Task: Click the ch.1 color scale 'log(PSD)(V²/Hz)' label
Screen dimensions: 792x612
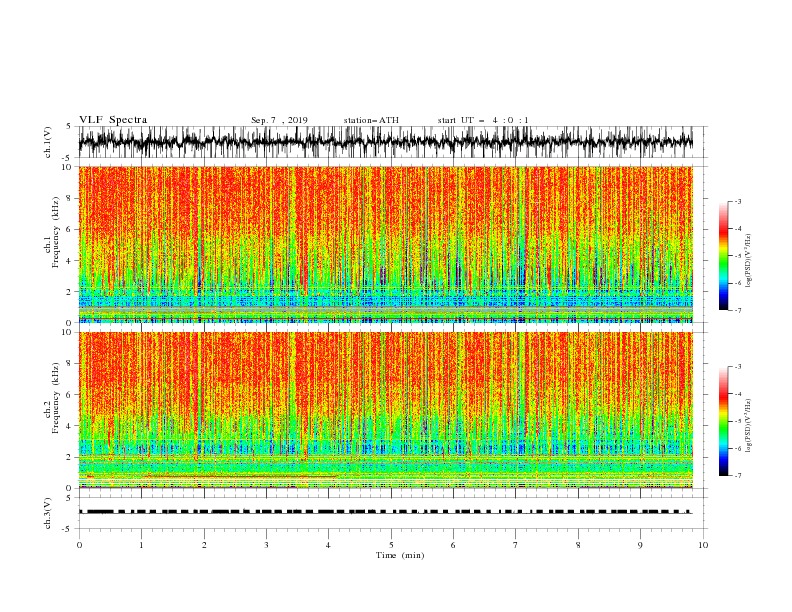Action: click(x=749, y=261)
